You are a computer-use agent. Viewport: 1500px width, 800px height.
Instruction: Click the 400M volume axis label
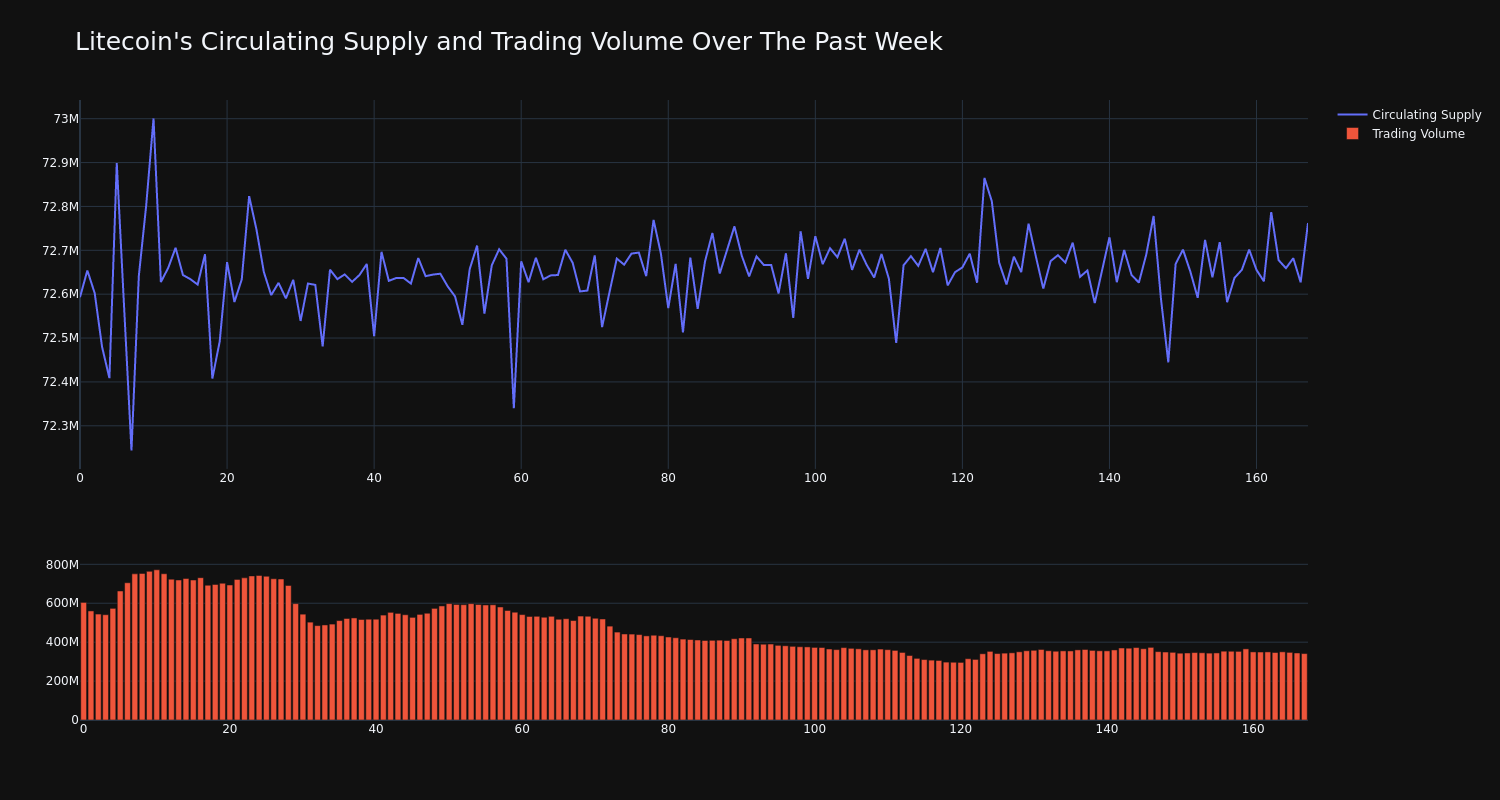tap(62, 642)
